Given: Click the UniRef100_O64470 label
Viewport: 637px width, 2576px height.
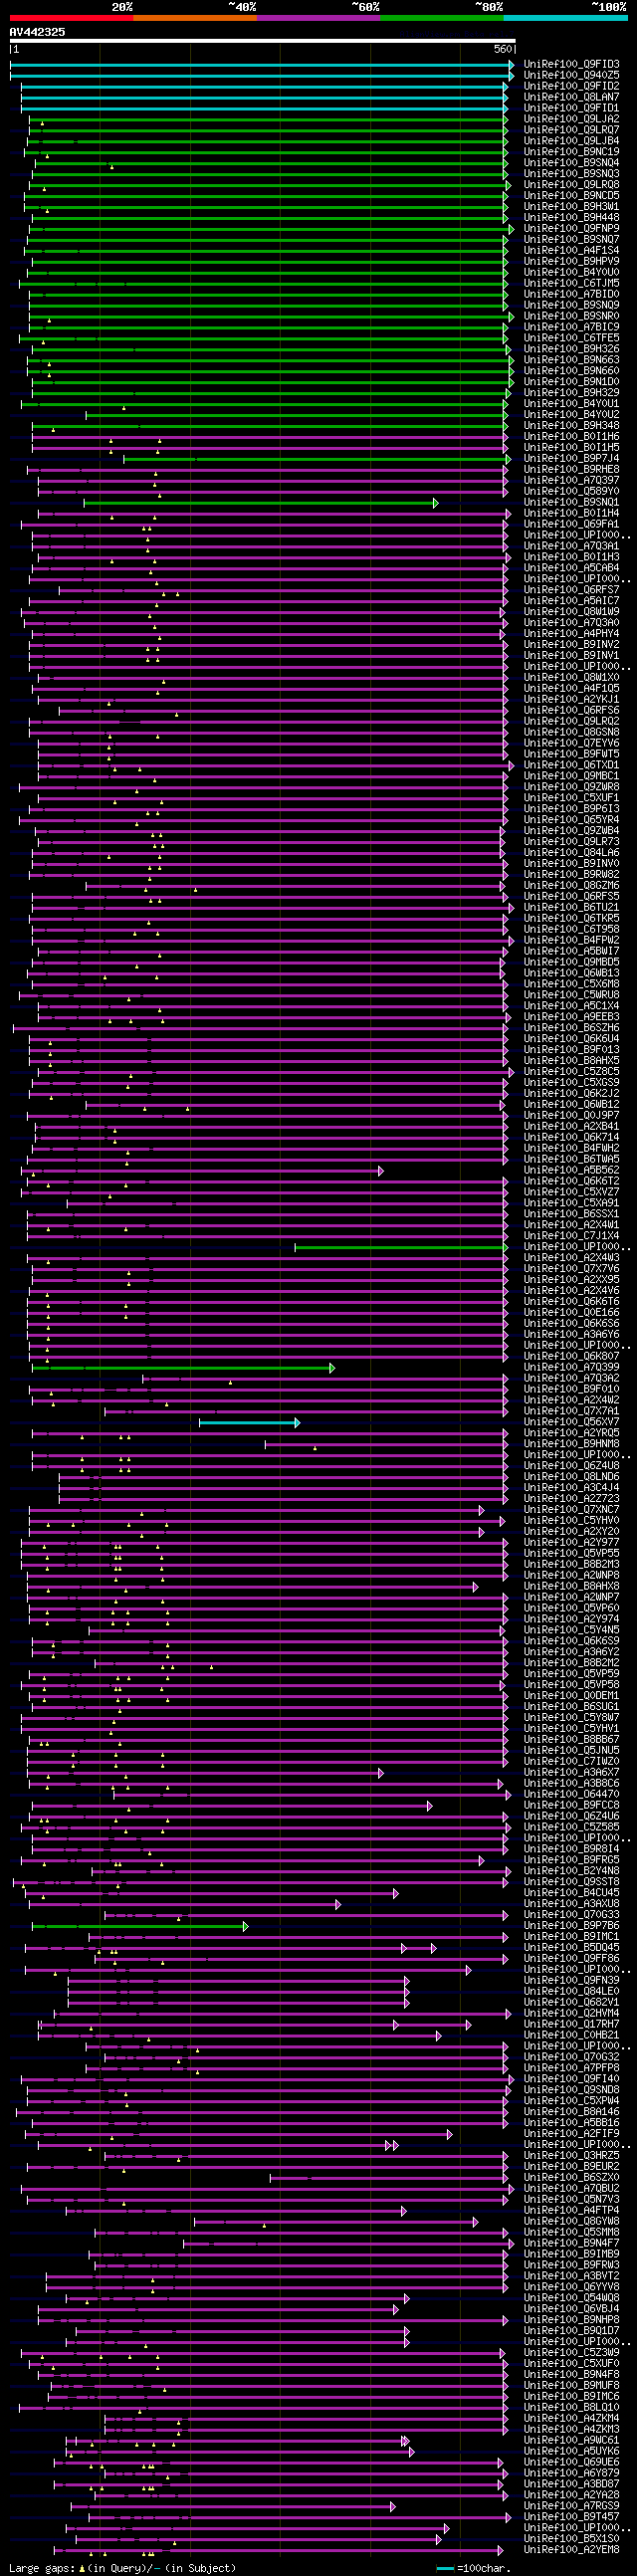Looking at the screenshot, I should 571,1795.
